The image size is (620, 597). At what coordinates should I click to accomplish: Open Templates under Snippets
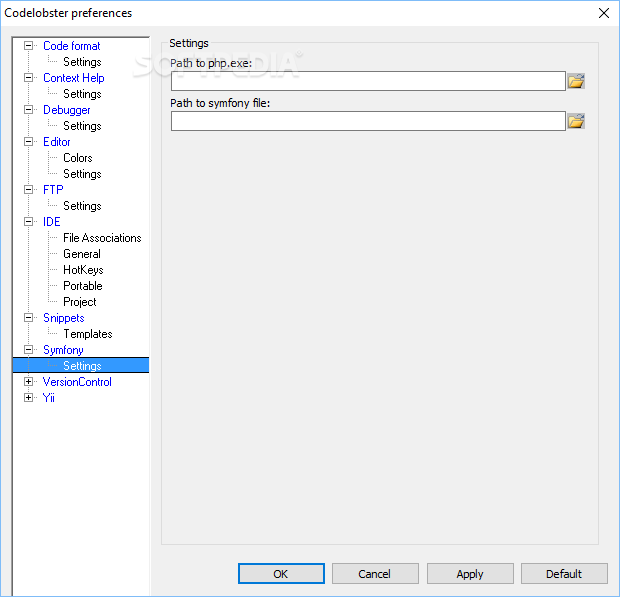click(88, 334)
